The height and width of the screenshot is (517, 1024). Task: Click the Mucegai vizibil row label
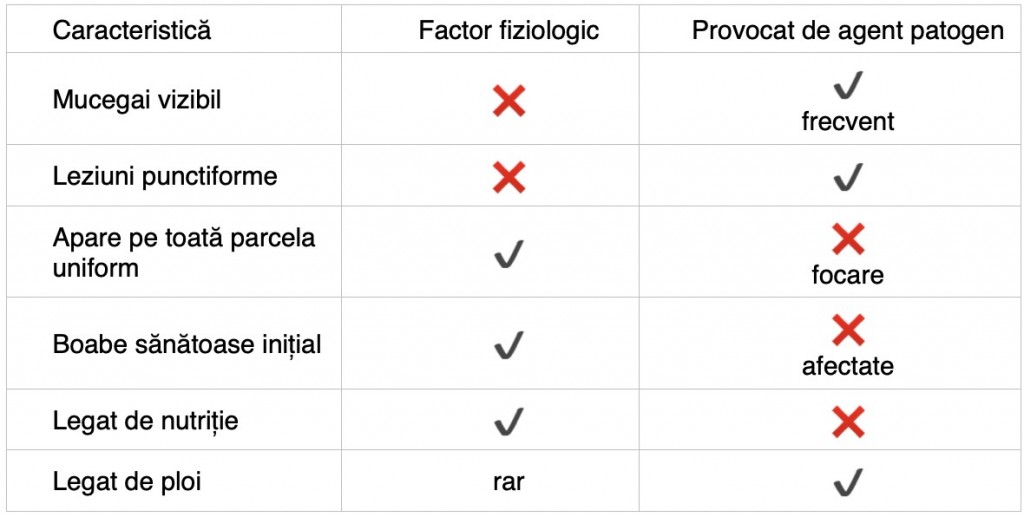pos(137,100)
